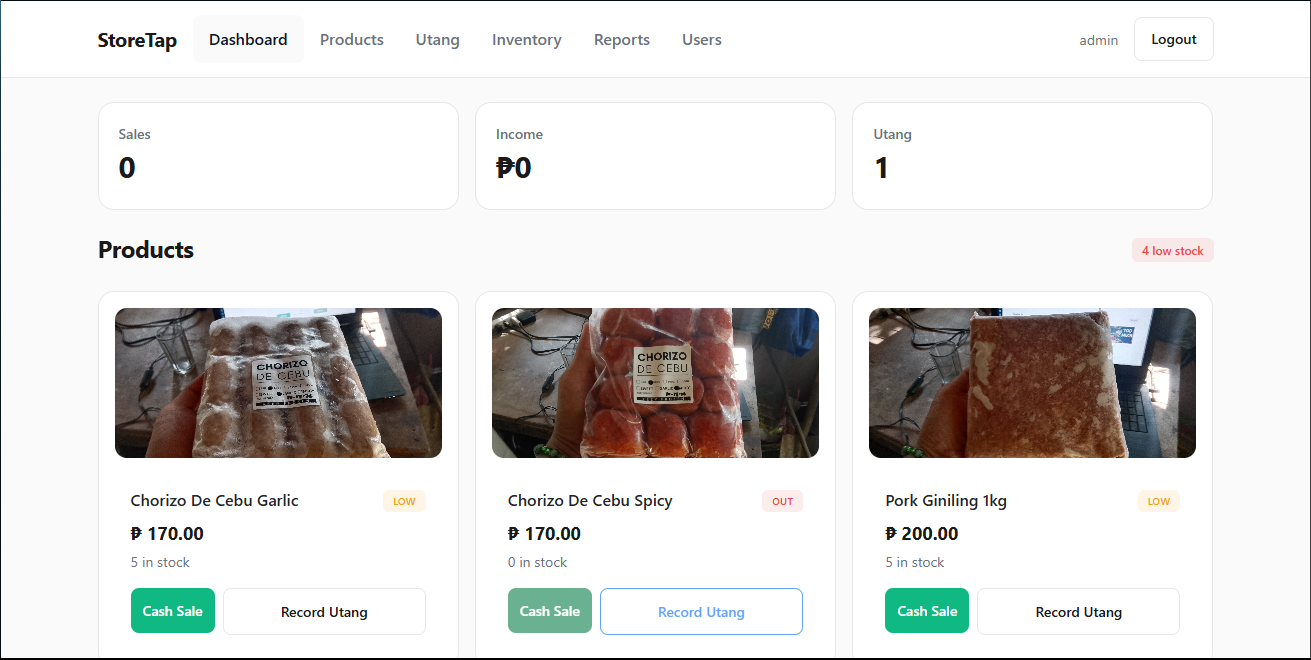This screenshot has height=660, width=1311.
Task: Open the Inventory page
Action: point(527,39)
